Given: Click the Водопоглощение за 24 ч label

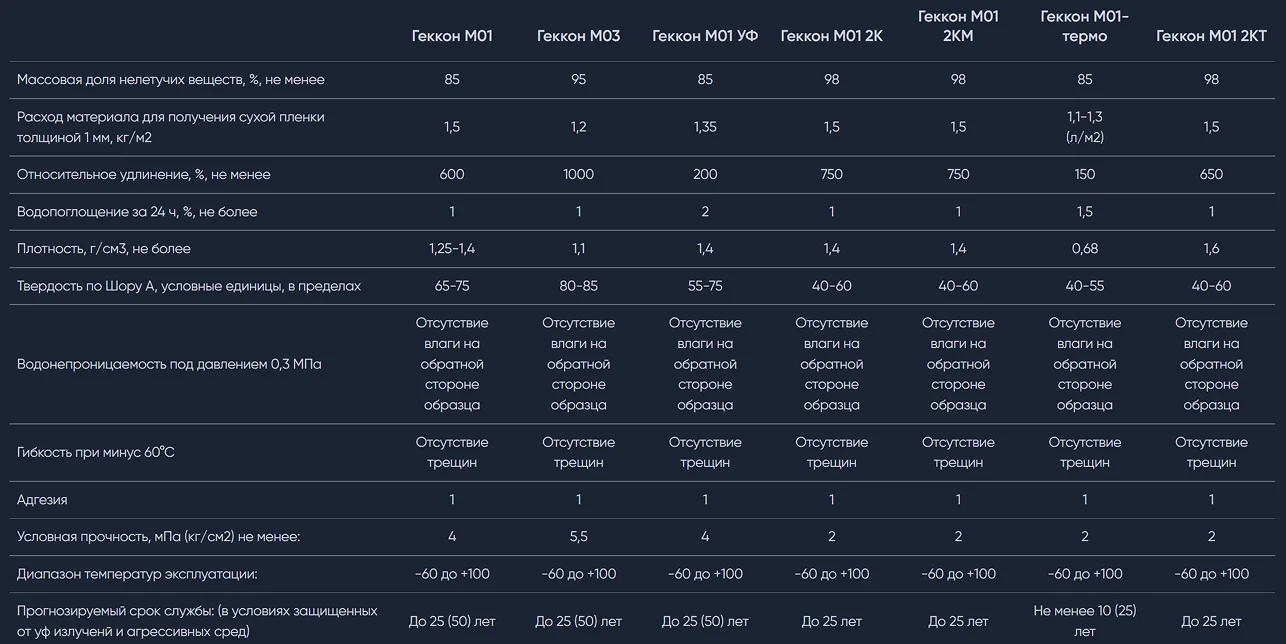Looking at the screenshot, I should coord(137,212).
